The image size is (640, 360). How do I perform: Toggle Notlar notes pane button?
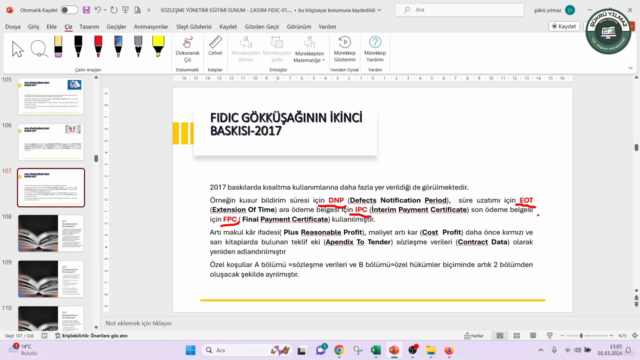tap(474, 336)
